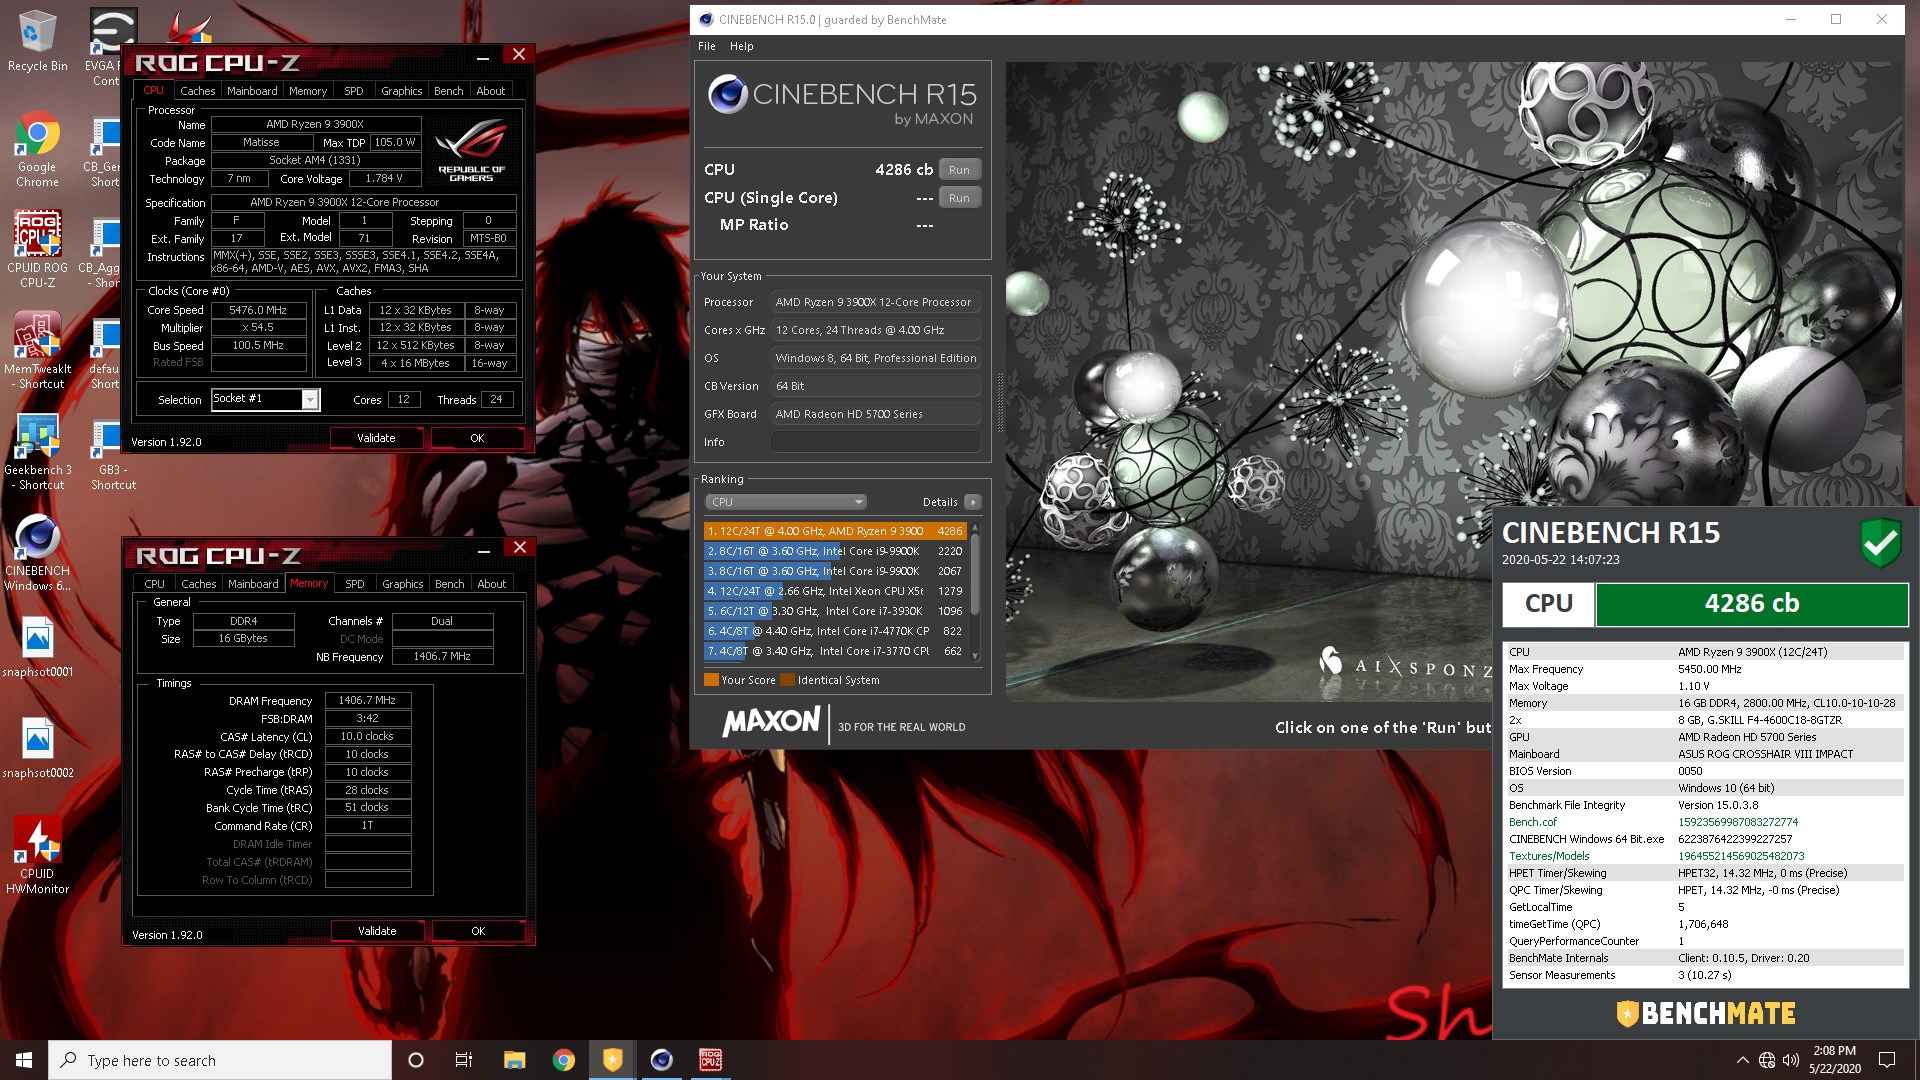The height and width of the screenshot is (1080, 1920).
Task: Open SPD tab in top CPU-Z window
Action: coord(354,91)
